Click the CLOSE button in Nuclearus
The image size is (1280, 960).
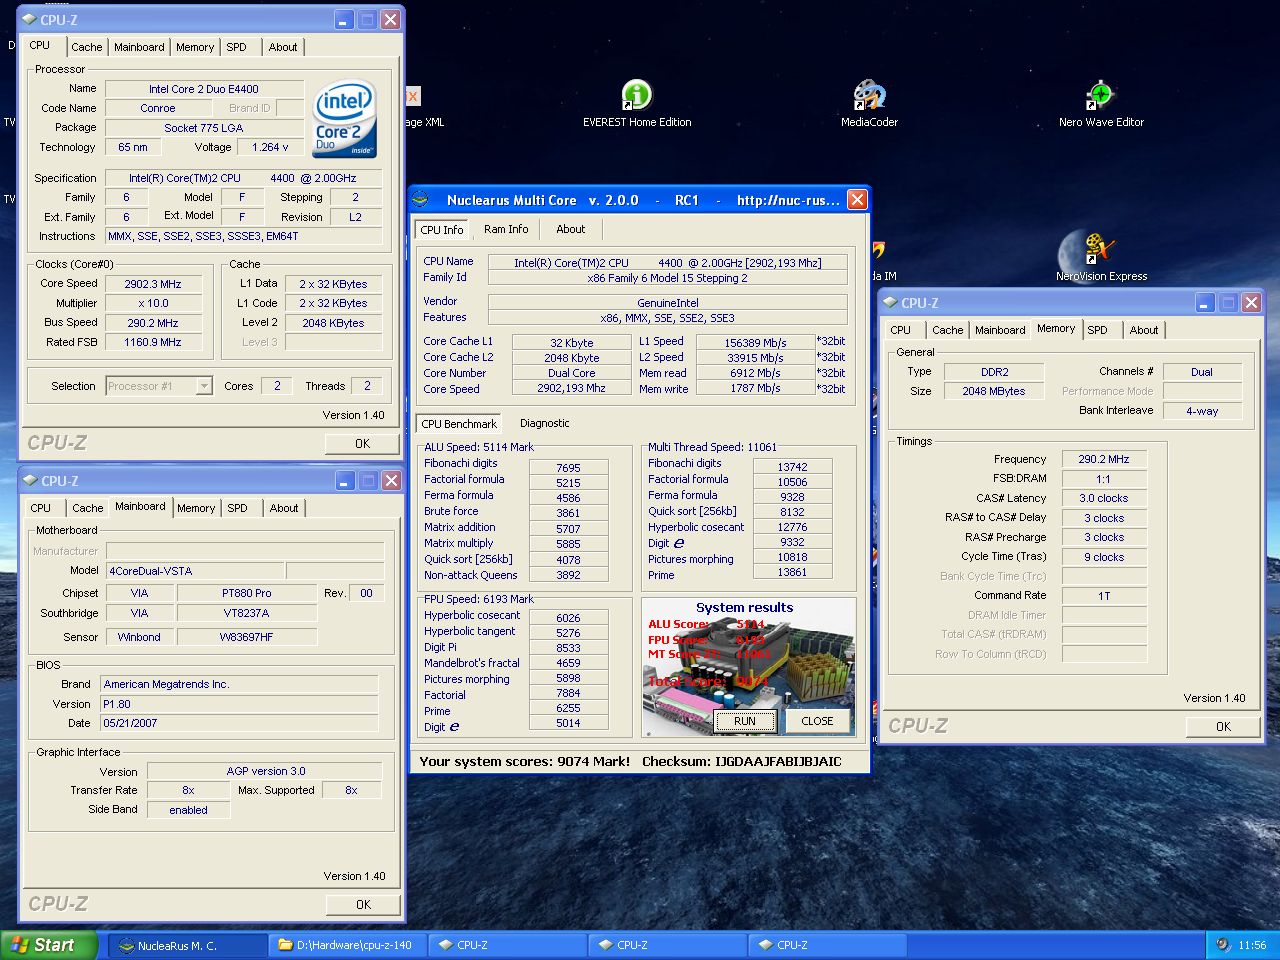click(817, 721)
